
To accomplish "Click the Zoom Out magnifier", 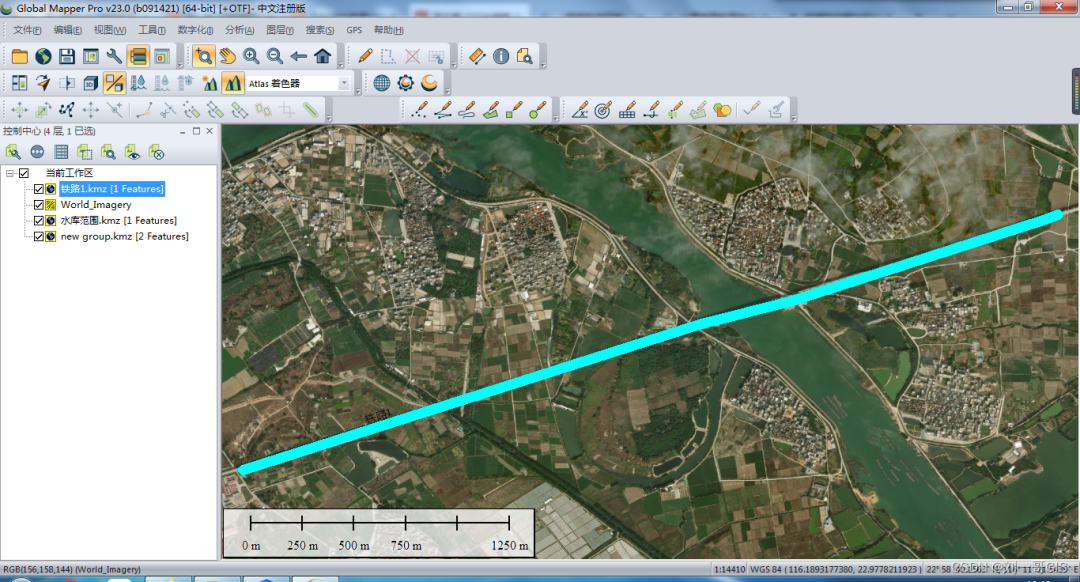I will click(x=274, y=56).
